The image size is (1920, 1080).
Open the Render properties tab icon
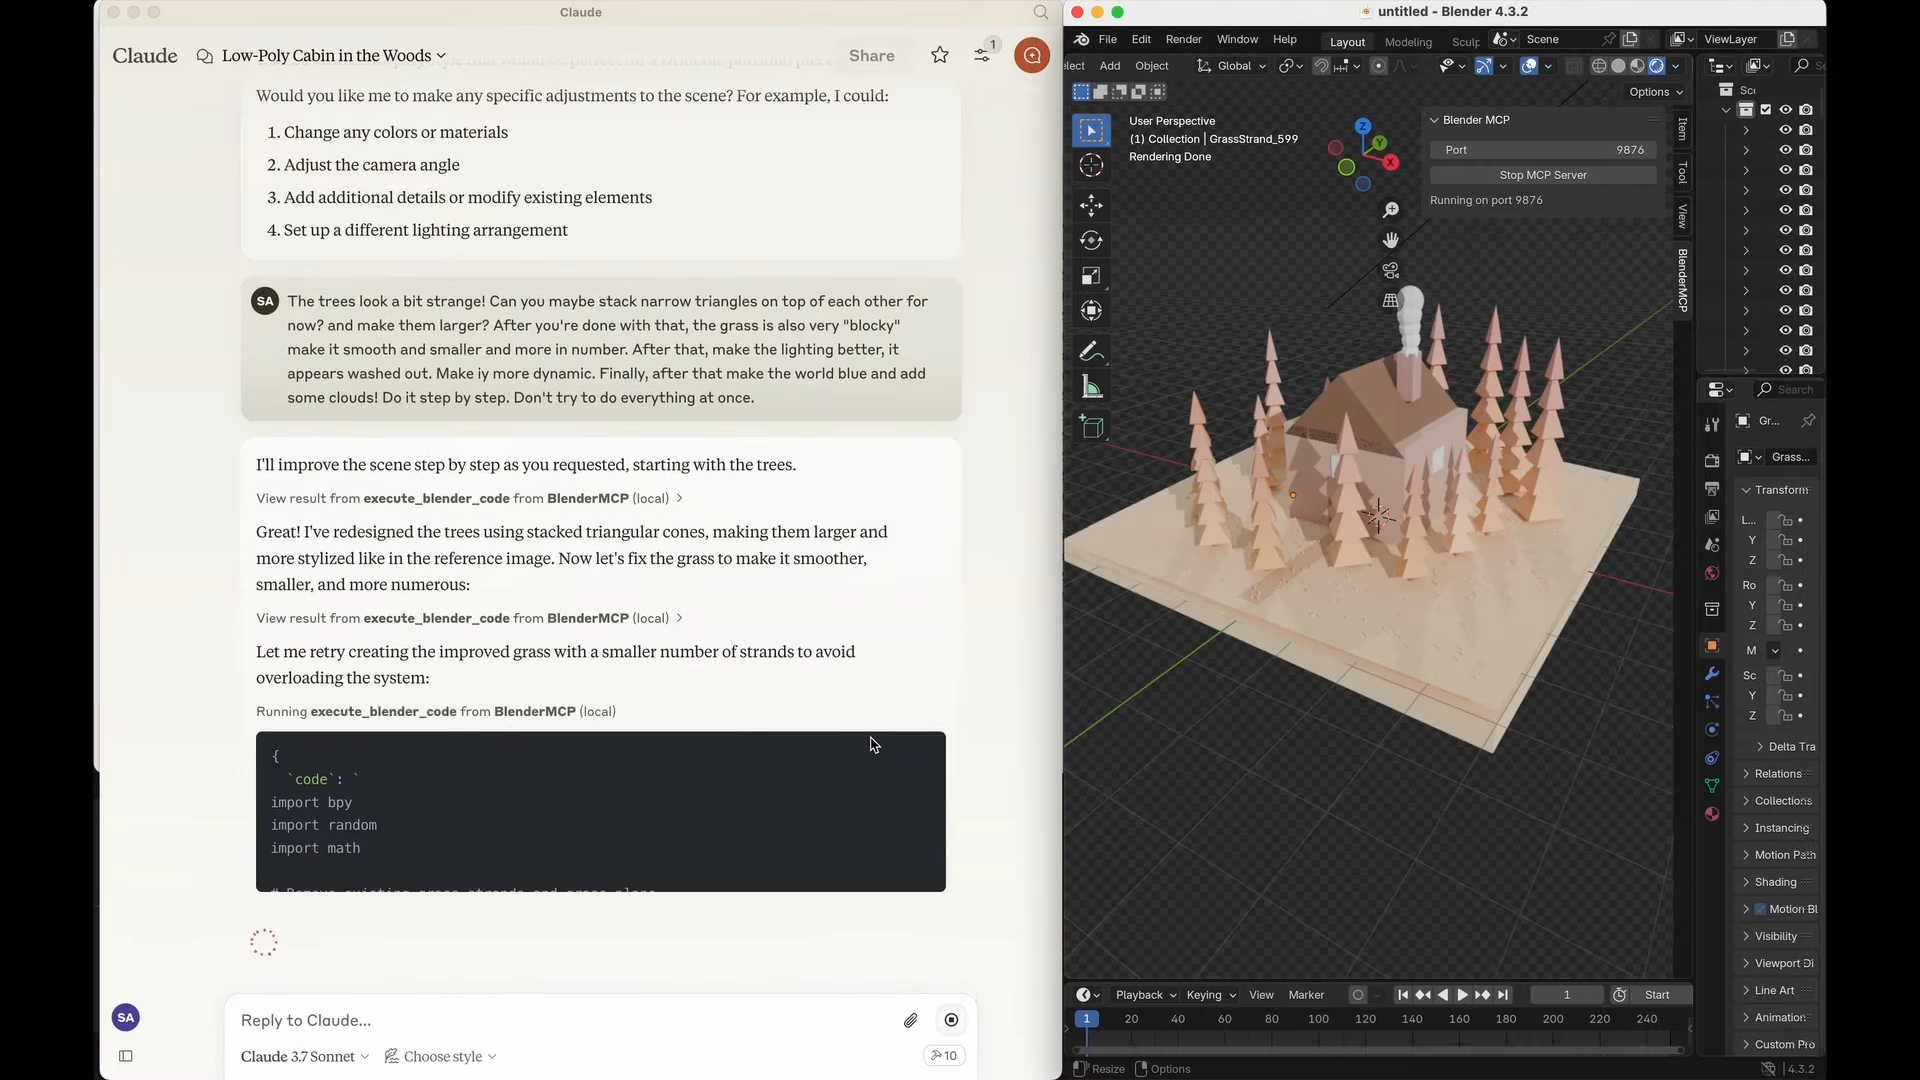(1712, 461)
